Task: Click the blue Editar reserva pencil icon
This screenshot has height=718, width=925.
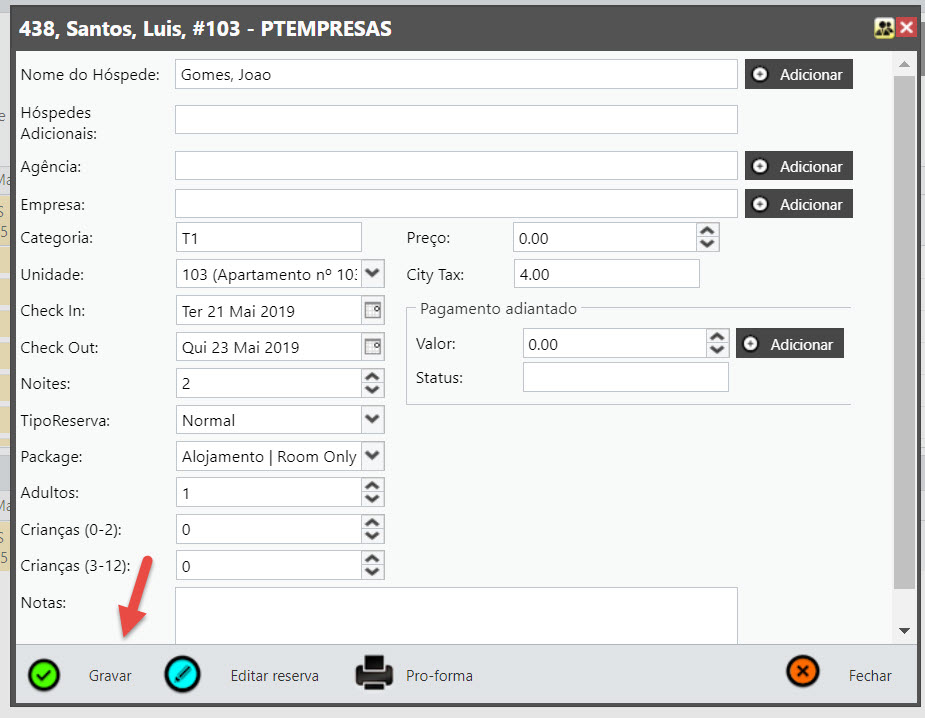Action: 182,675
